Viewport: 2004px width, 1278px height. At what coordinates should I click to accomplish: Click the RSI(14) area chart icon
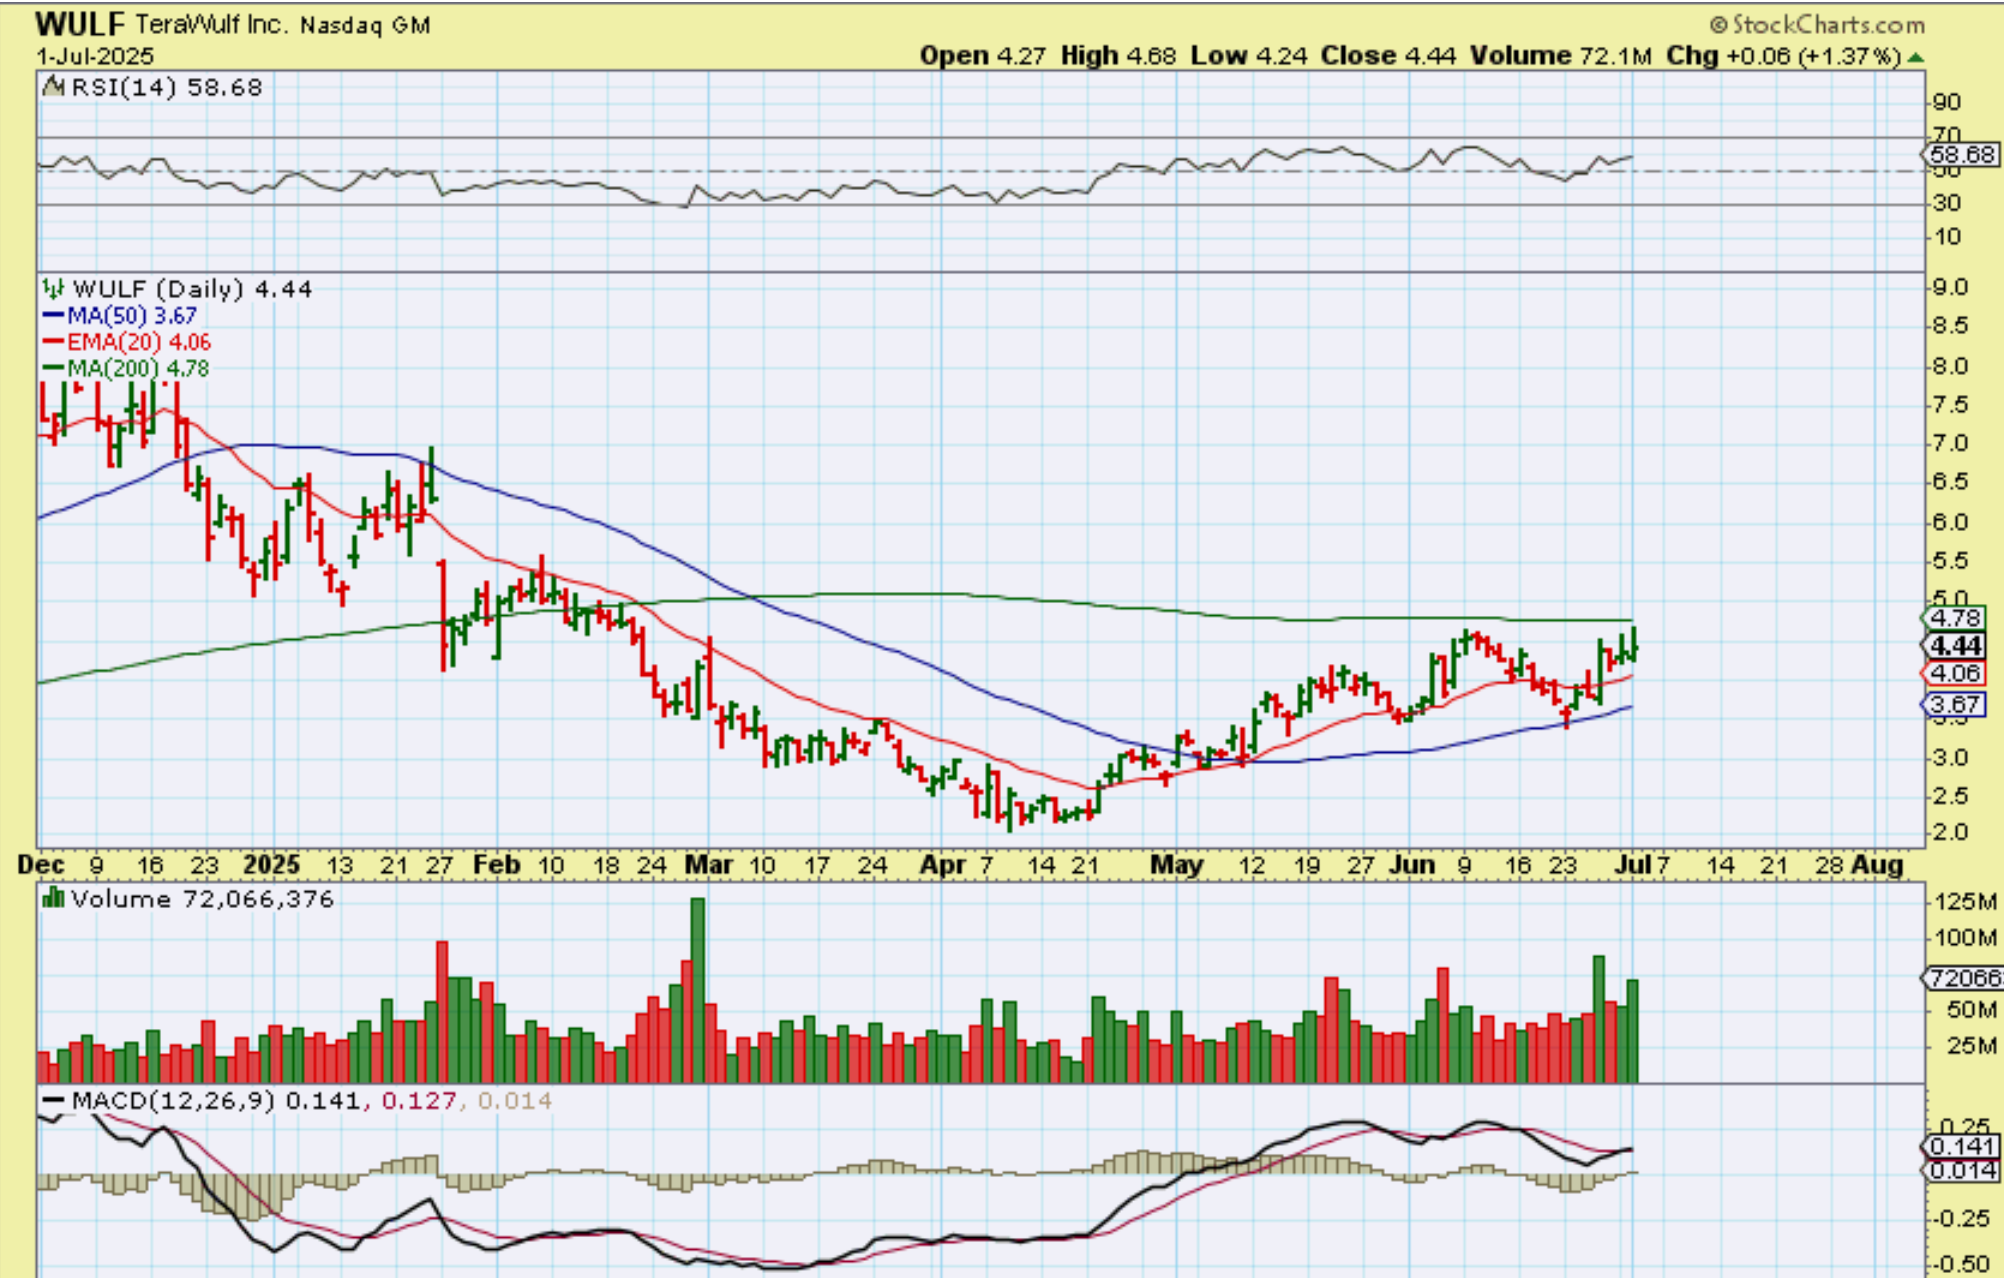pos(54,87)
